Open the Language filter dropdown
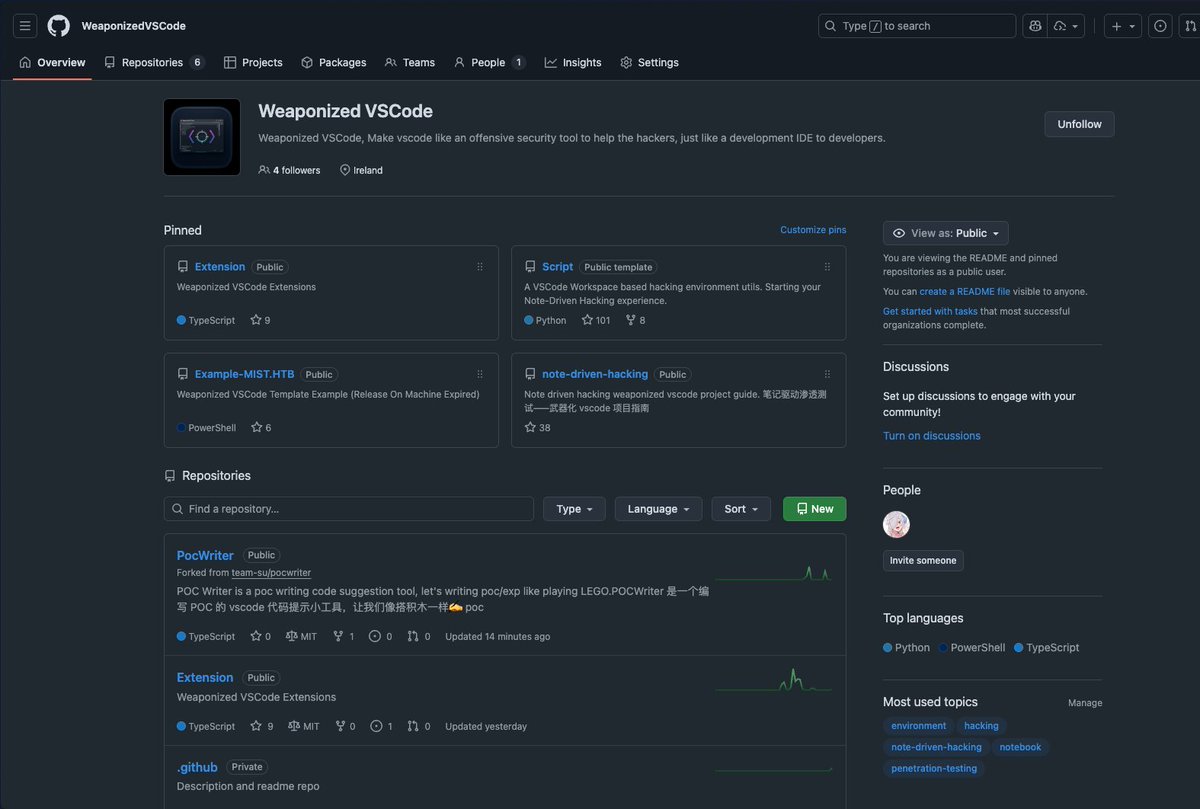The height and width of the screenshot is (809, 1200). [x=658, y=509]
